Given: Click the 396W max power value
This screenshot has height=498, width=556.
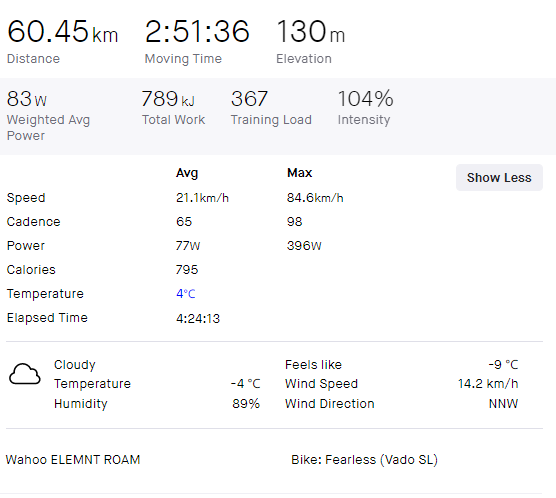Looking at the screenshot, I should pyautogui.click(x=304, y=246).
